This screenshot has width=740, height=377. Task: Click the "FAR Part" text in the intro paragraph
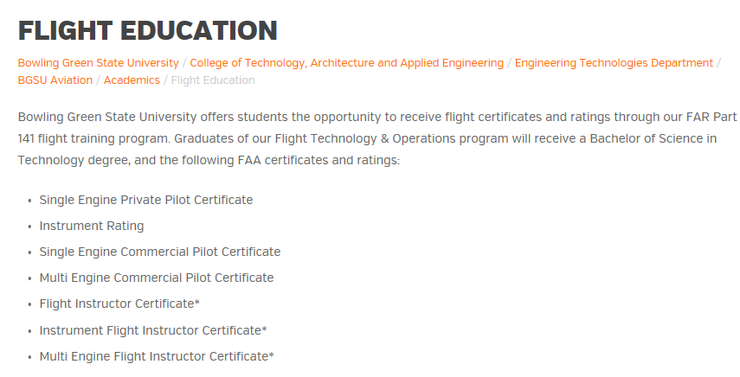point(711,117)
